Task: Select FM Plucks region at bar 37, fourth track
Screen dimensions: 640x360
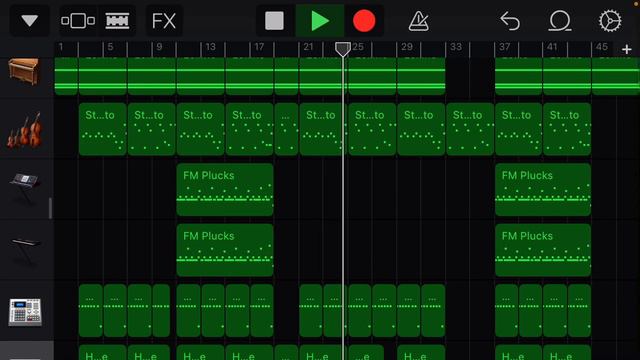Action: point(543,250)
